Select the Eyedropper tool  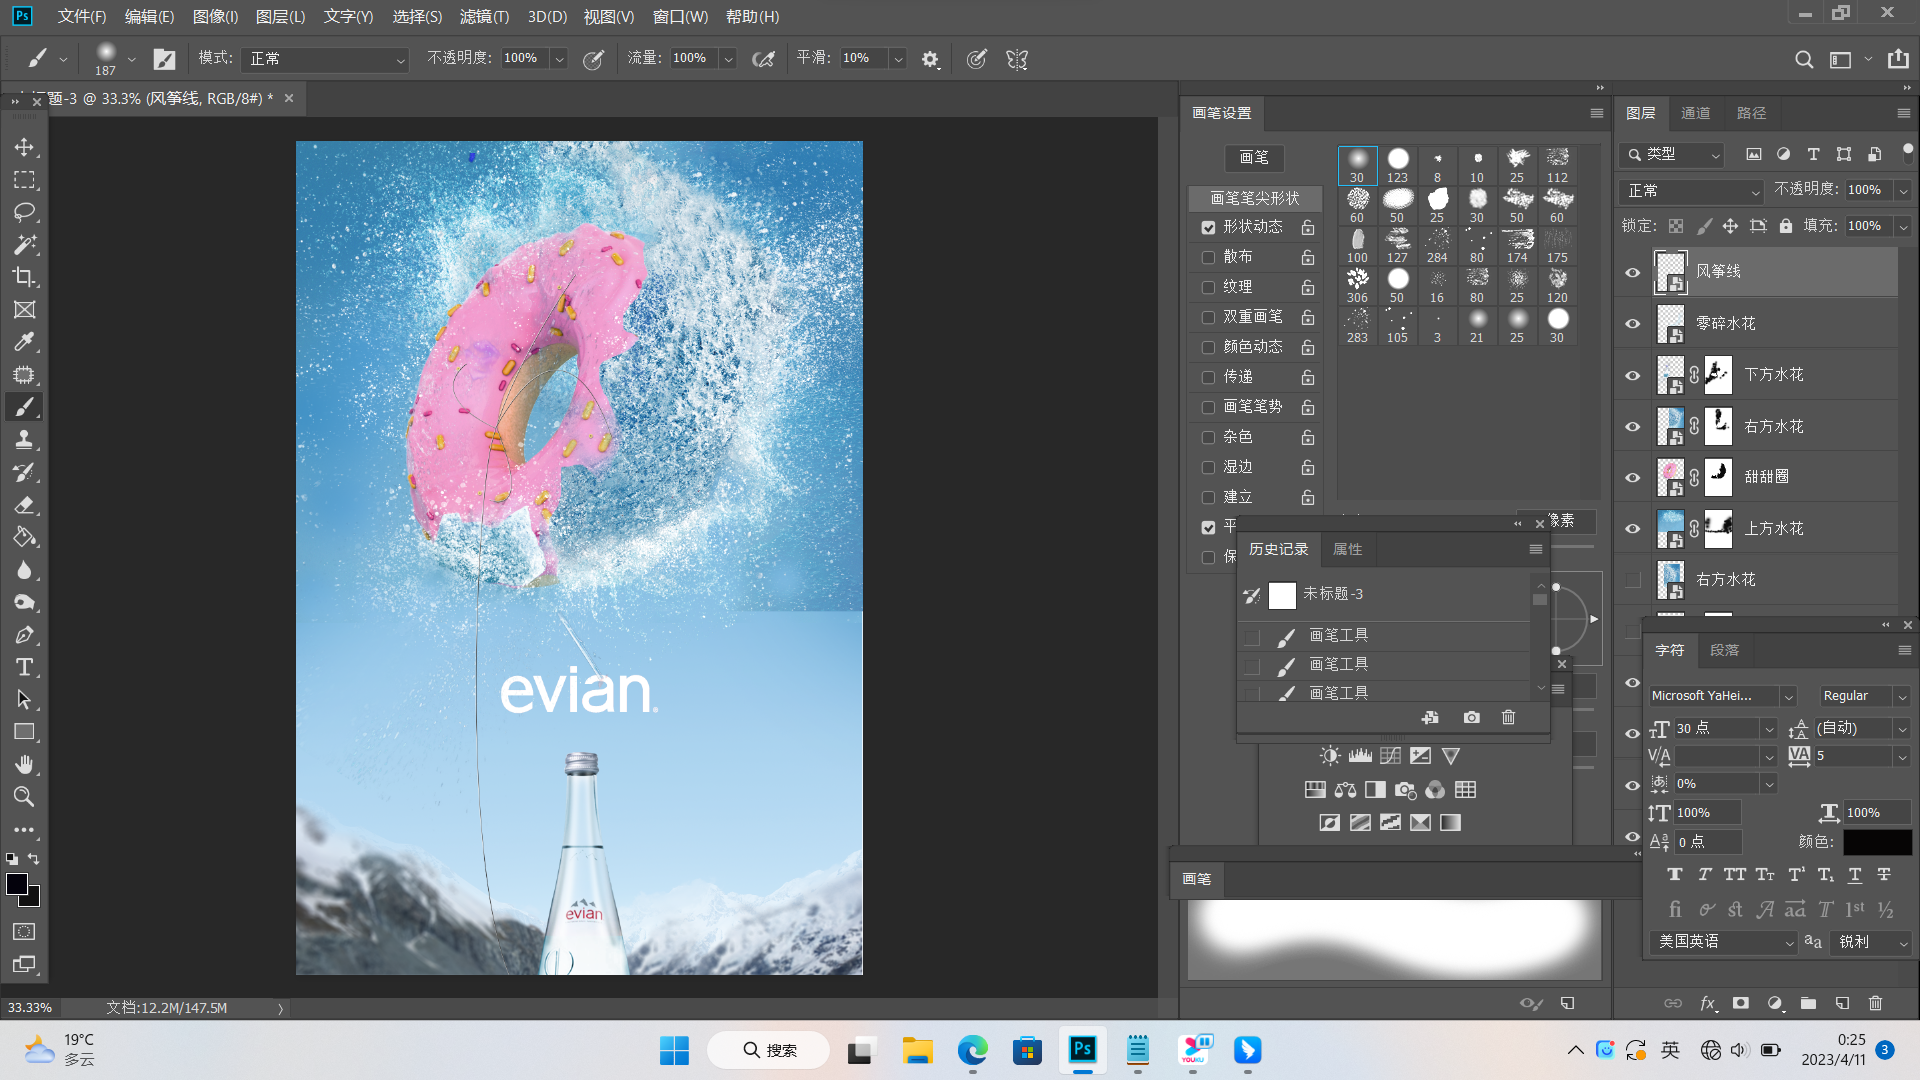[x=24, y=342]
